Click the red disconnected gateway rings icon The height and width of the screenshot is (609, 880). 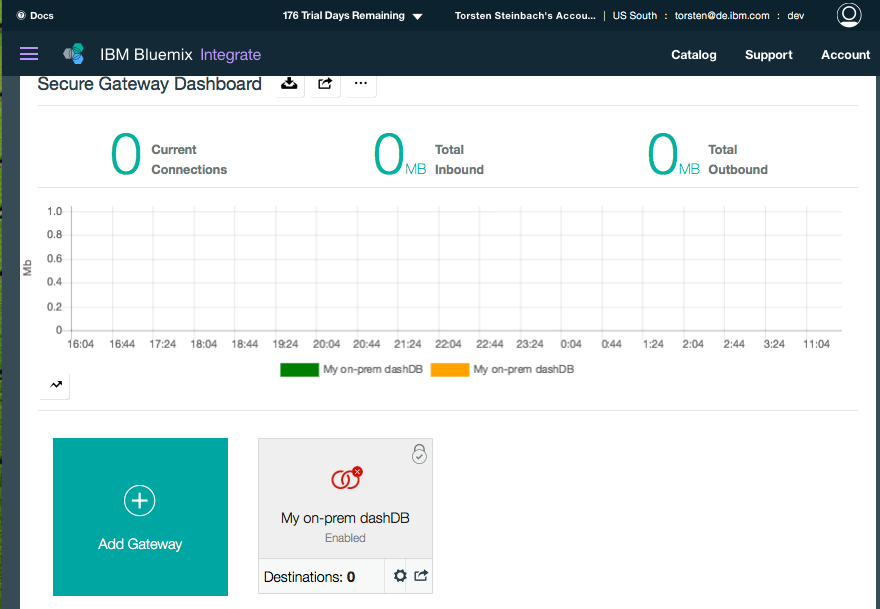[346, 479]
